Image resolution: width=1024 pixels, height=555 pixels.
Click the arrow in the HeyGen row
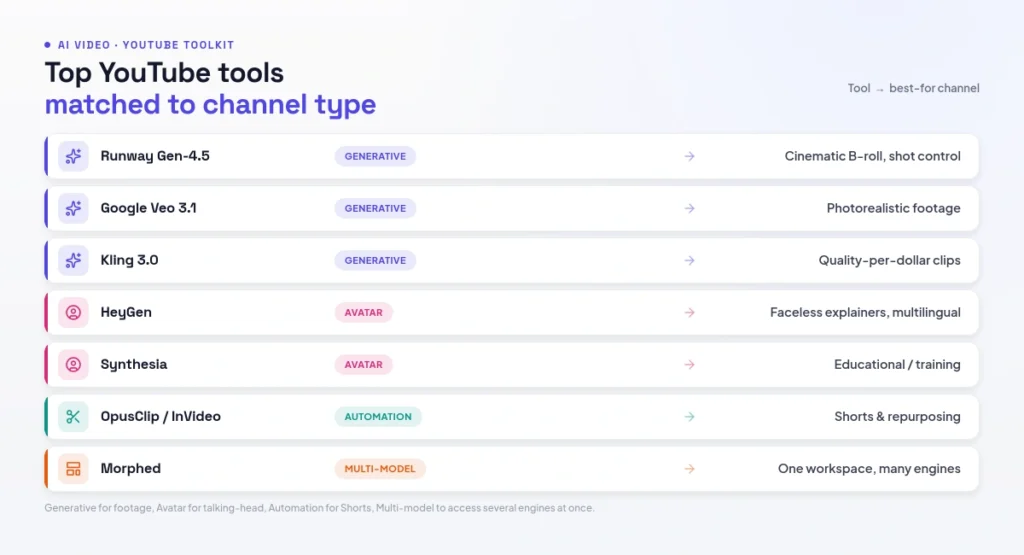(x=690, y=312)
